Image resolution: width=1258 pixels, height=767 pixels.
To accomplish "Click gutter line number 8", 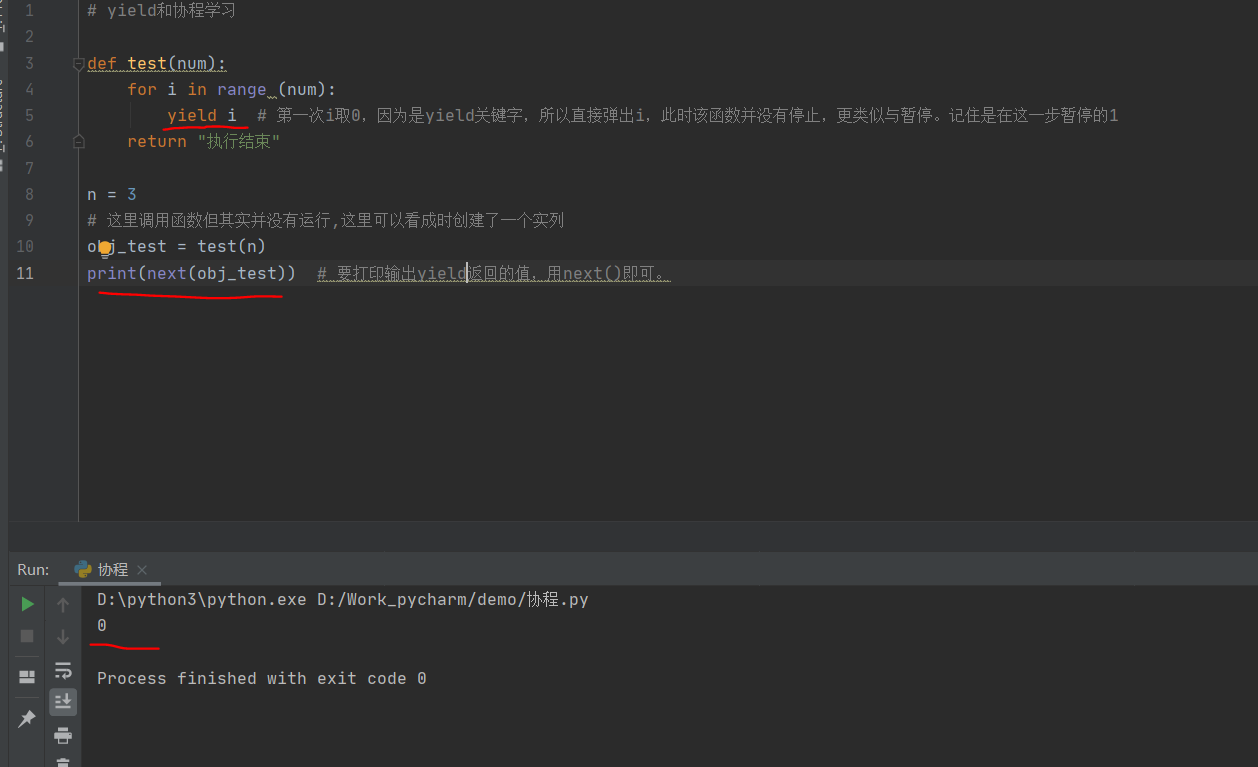I will click(x=28, y=194).
